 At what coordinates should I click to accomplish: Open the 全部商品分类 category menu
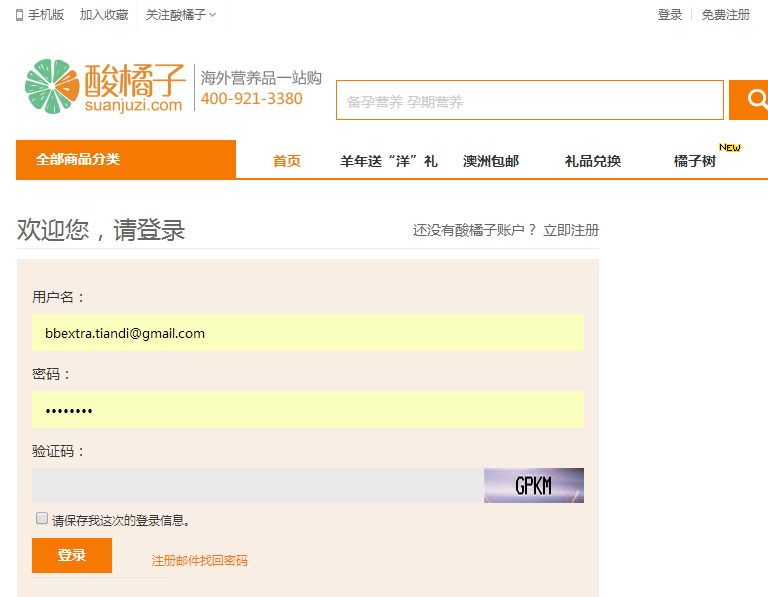pyautogui.click(x=126, y=160)
